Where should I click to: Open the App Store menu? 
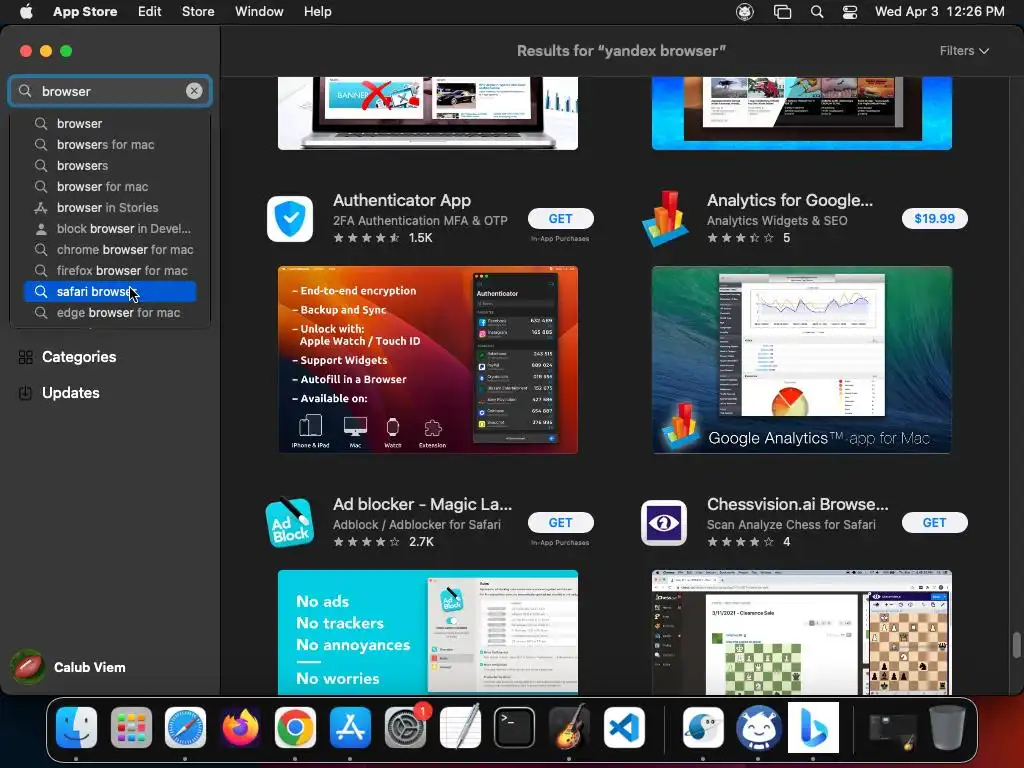[85, 12]
